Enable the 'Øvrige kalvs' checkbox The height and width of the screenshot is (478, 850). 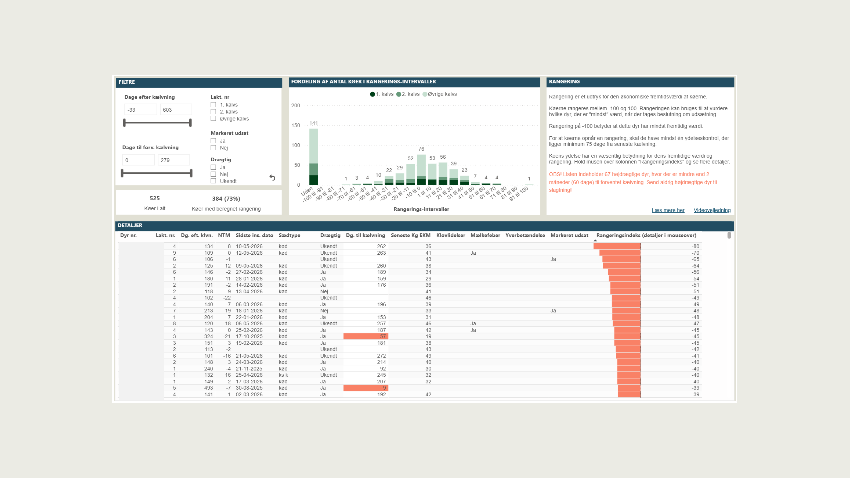coord(213,119)
